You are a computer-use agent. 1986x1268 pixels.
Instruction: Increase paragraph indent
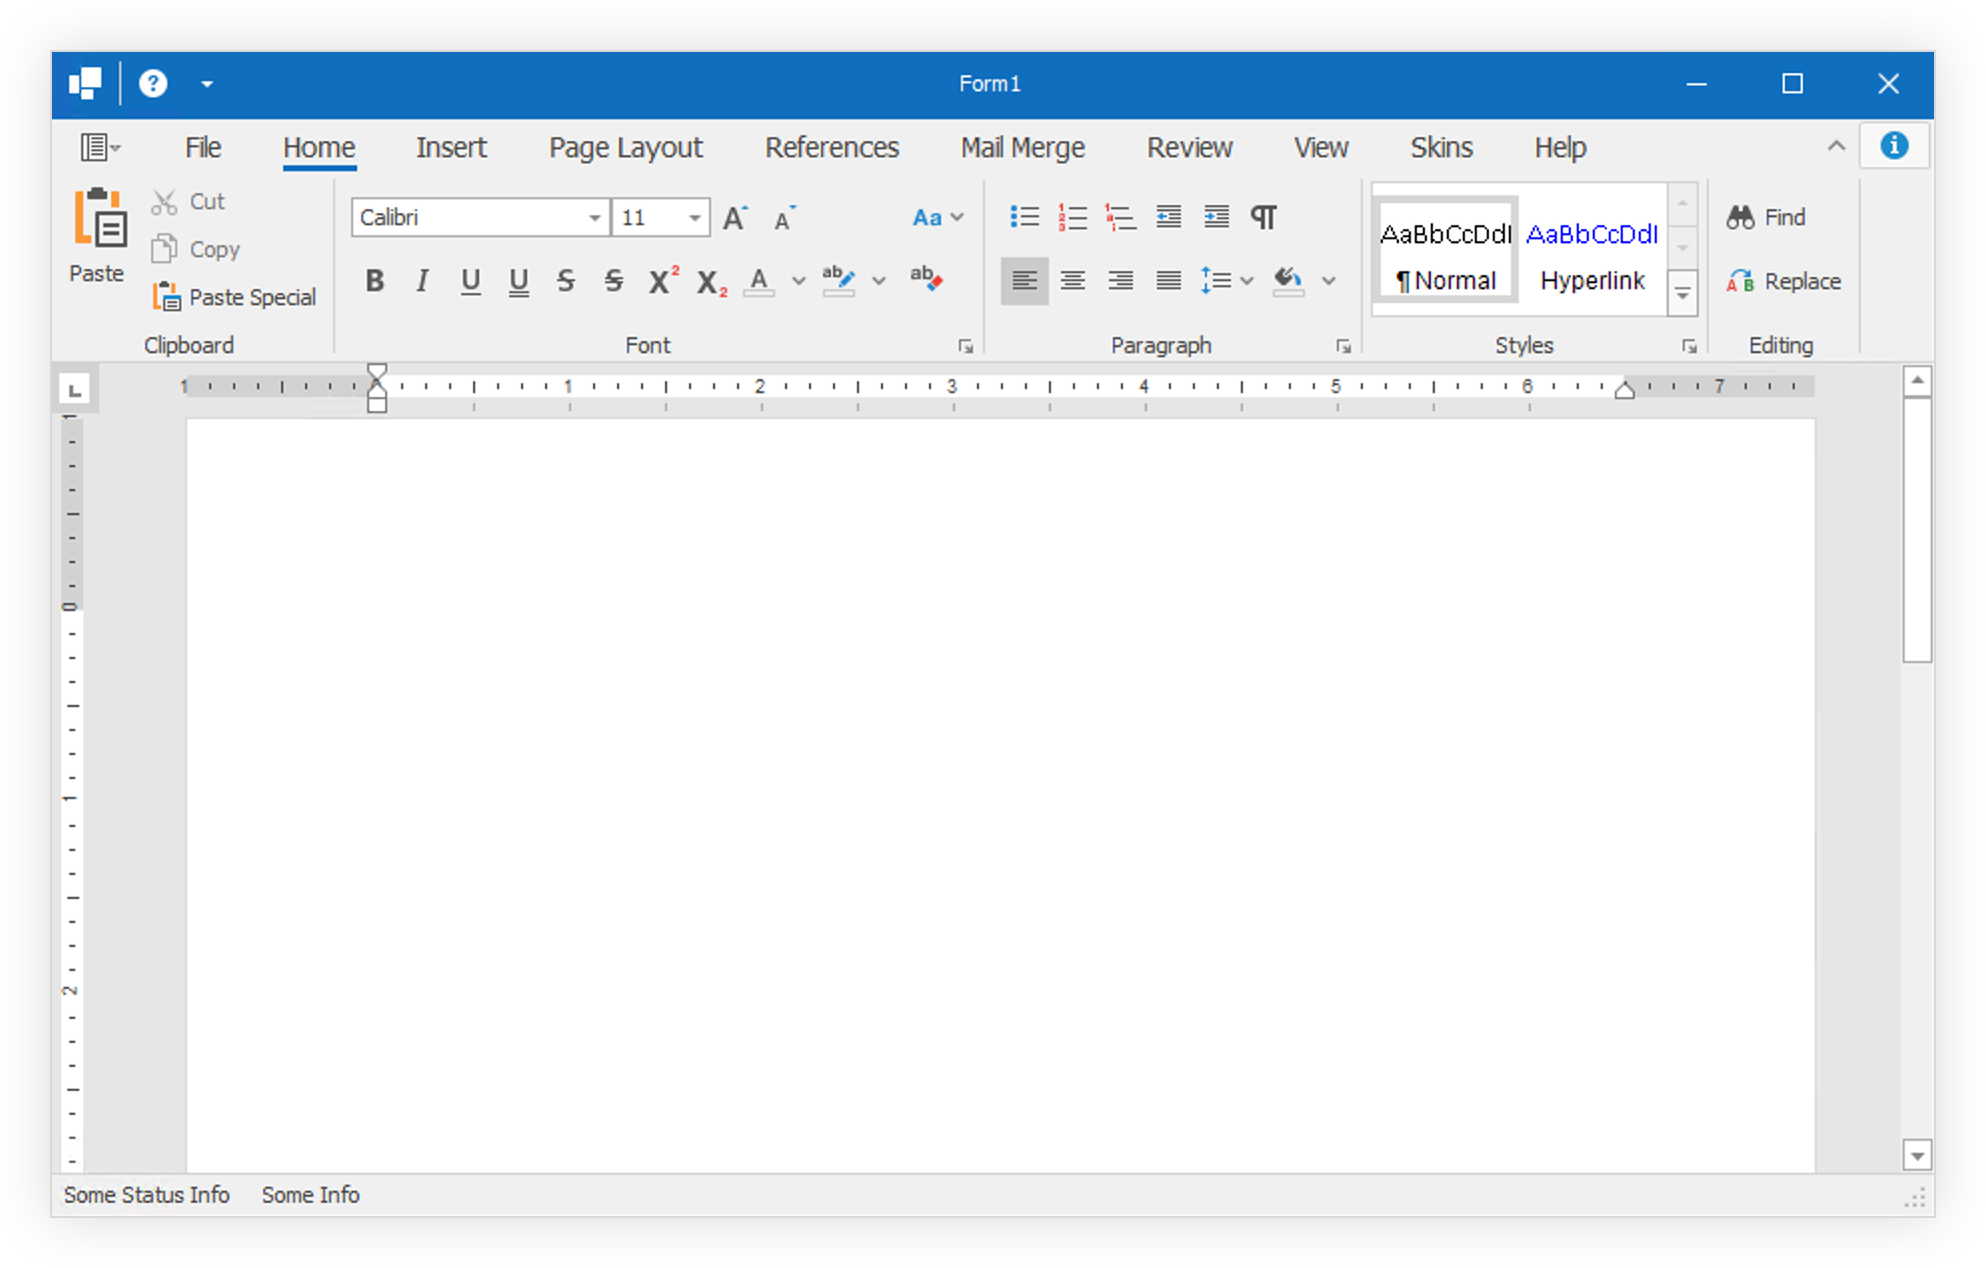point(1216,217)
